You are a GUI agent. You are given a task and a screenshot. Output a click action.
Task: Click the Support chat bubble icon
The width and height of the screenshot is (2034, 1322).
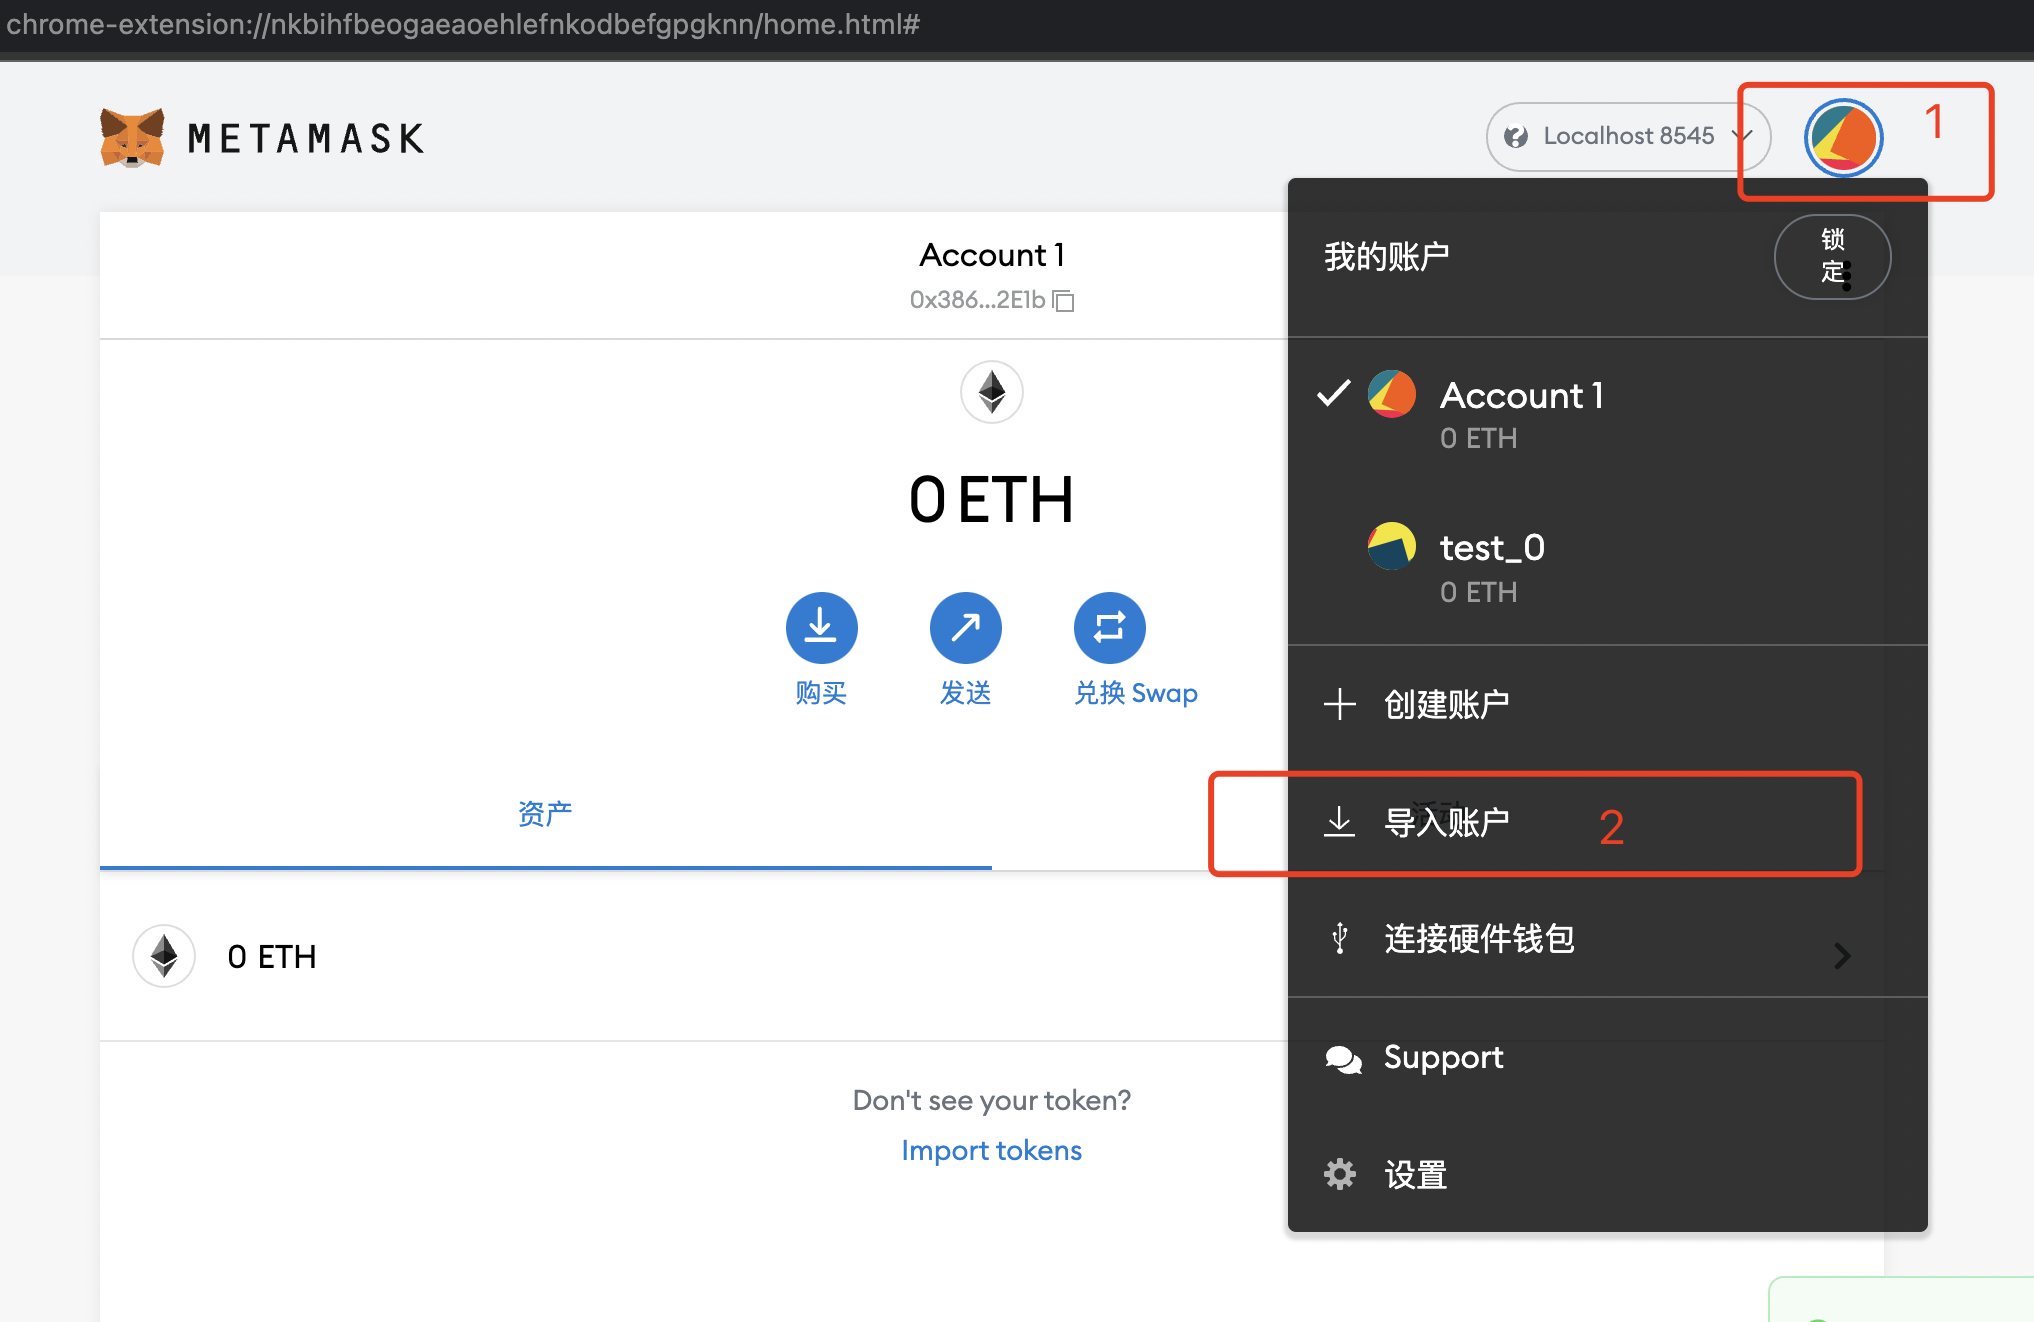click(x=1343, y=1059)
